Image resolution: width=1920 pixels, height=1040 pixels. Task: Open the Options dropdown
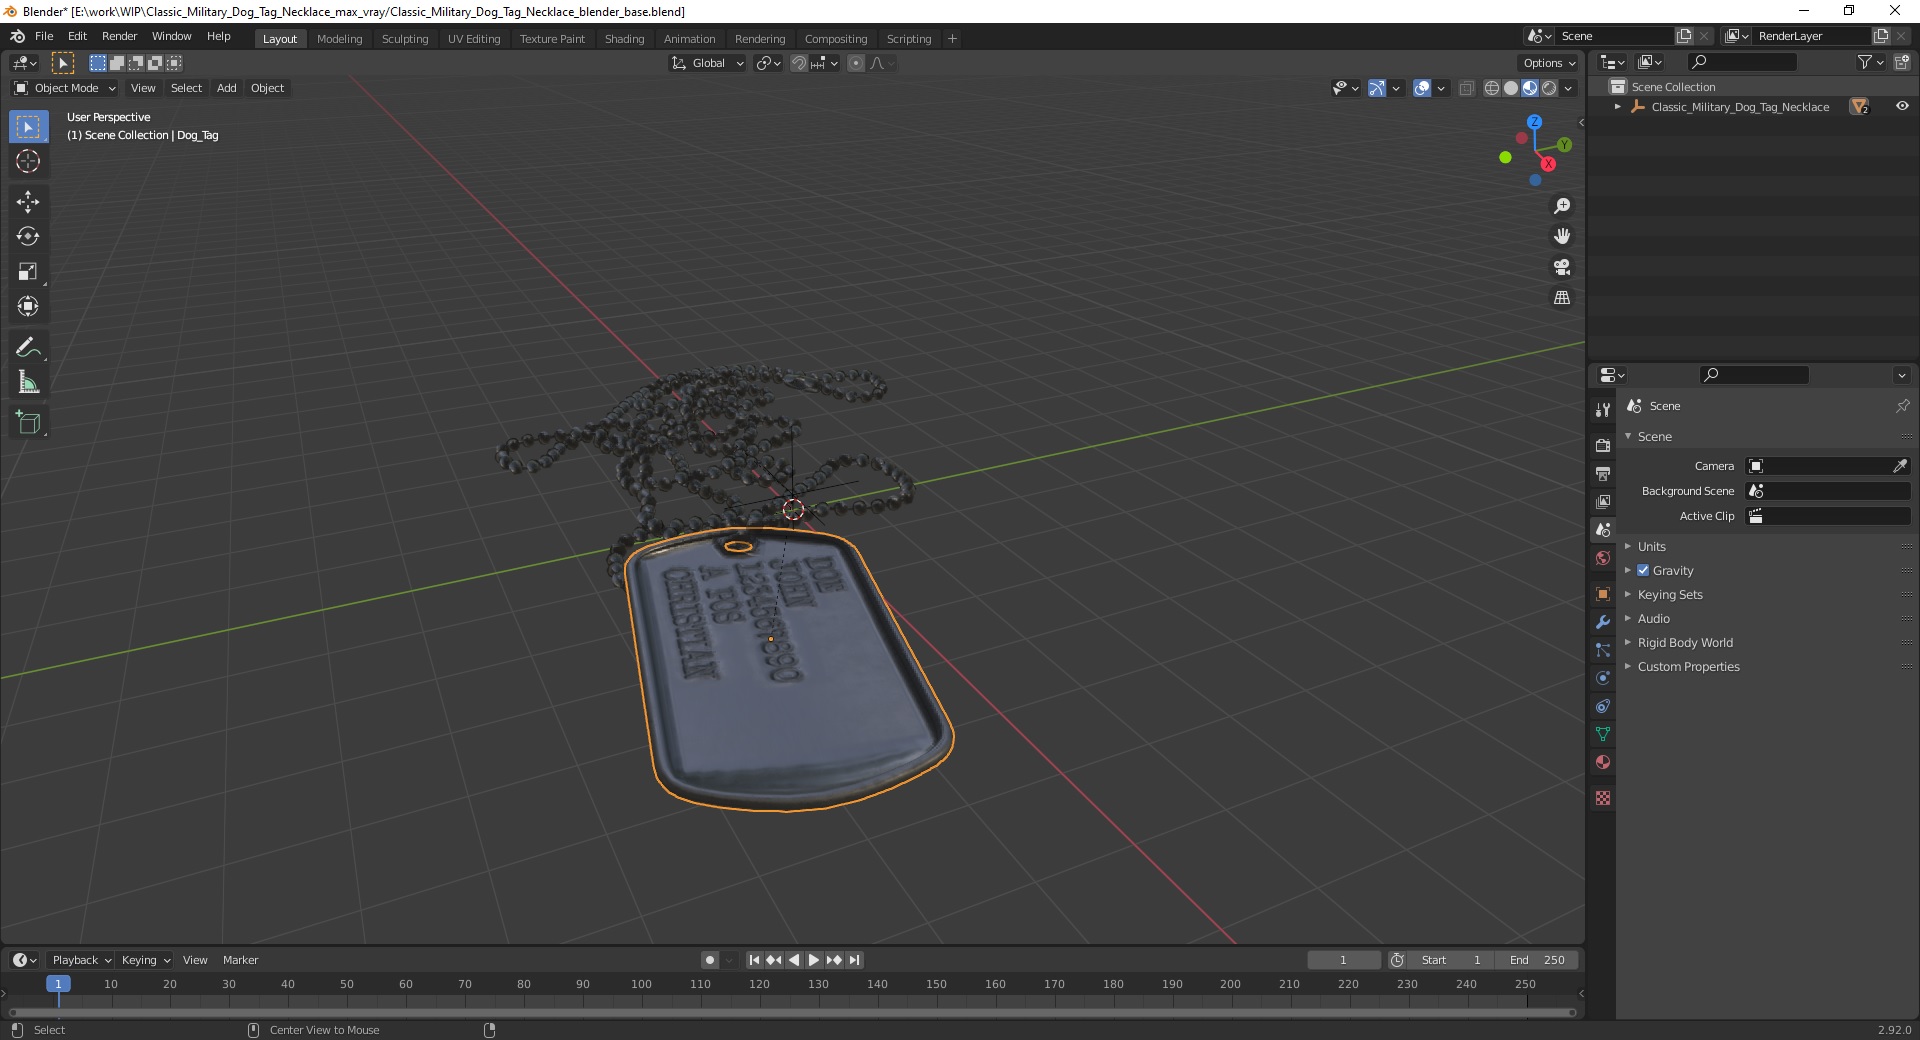(1548, 63)
